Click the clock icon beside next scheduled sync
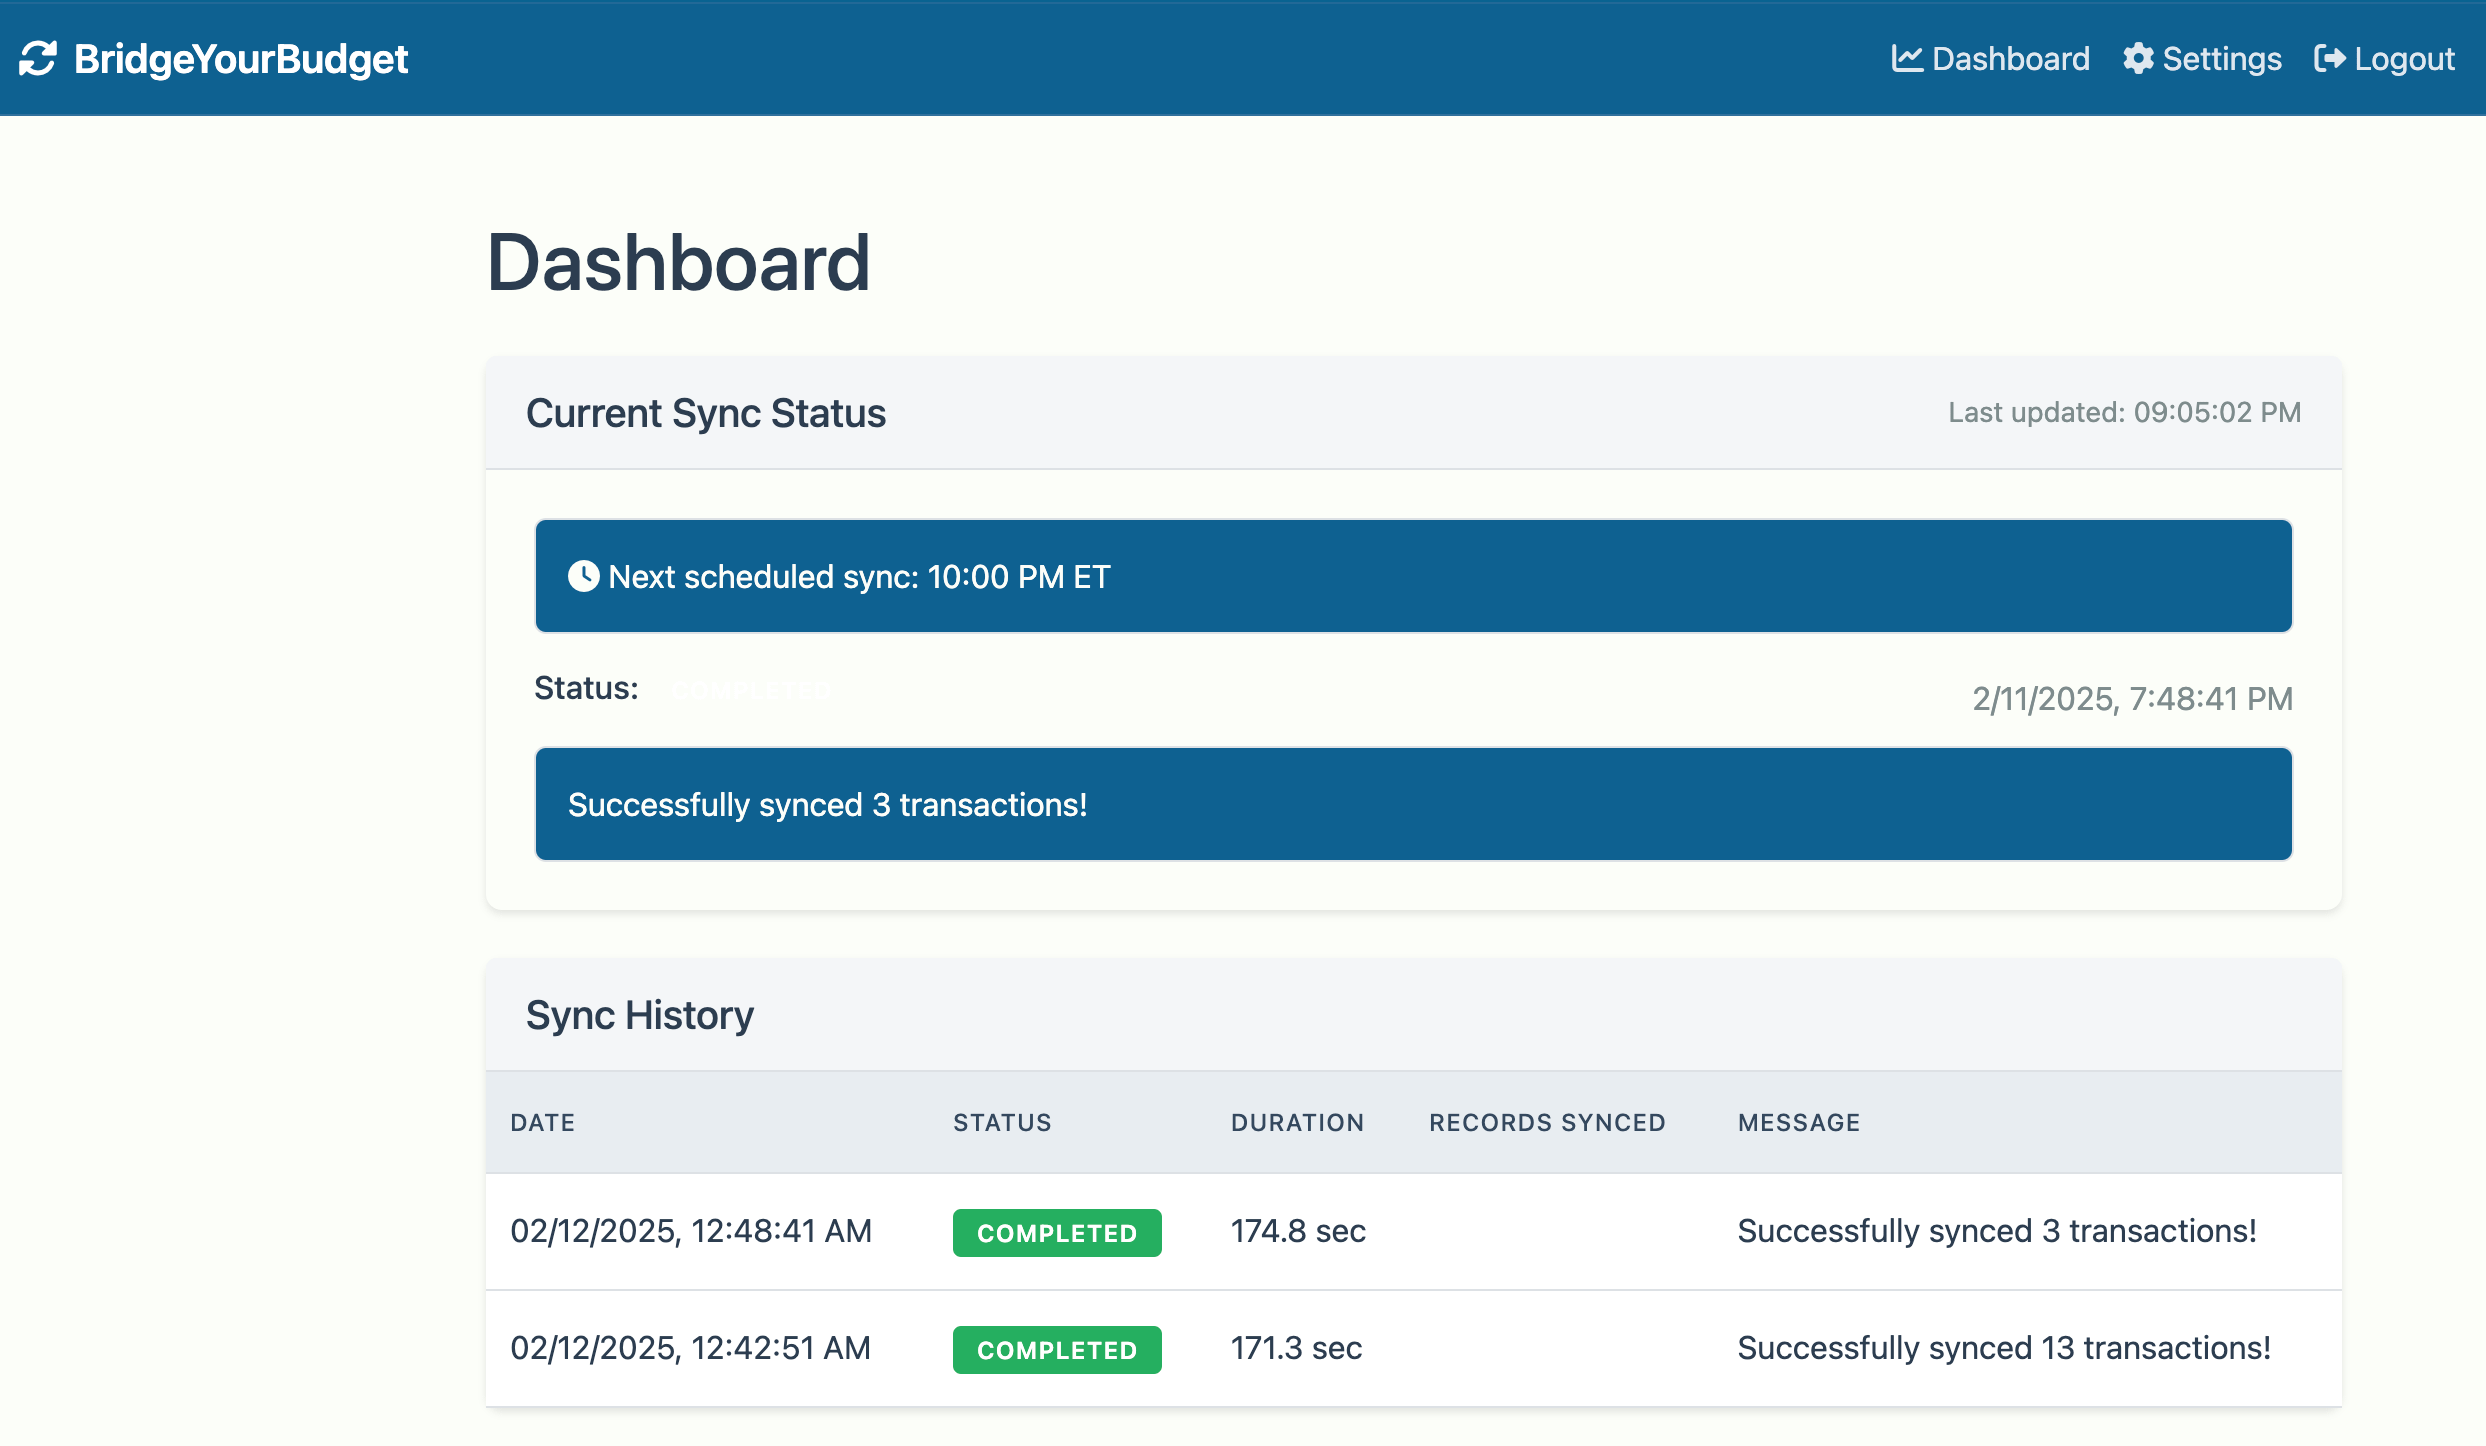The height and width of the screenshot is (1446, 2486). pos(583,576)
